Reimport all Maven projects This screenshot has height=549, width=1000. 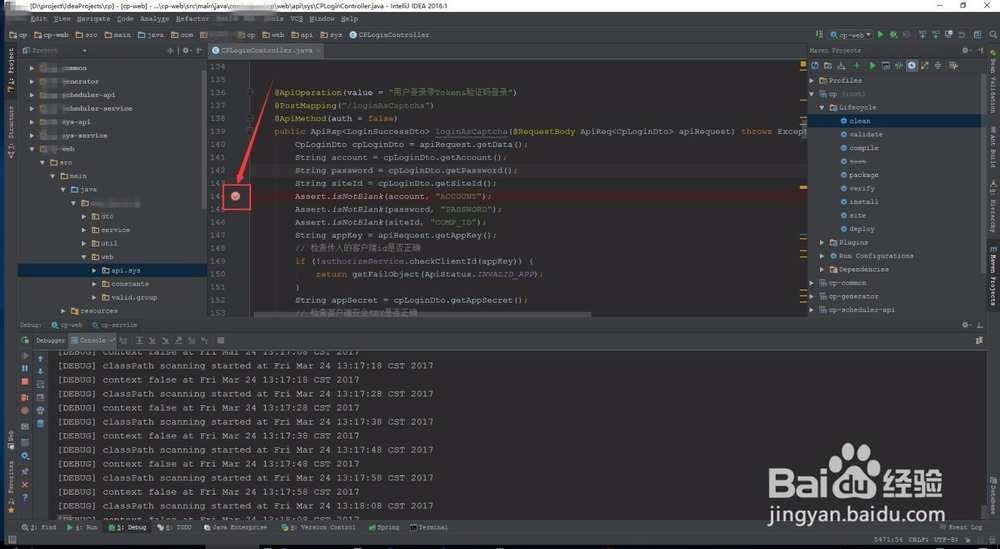(x=814, y=66)
